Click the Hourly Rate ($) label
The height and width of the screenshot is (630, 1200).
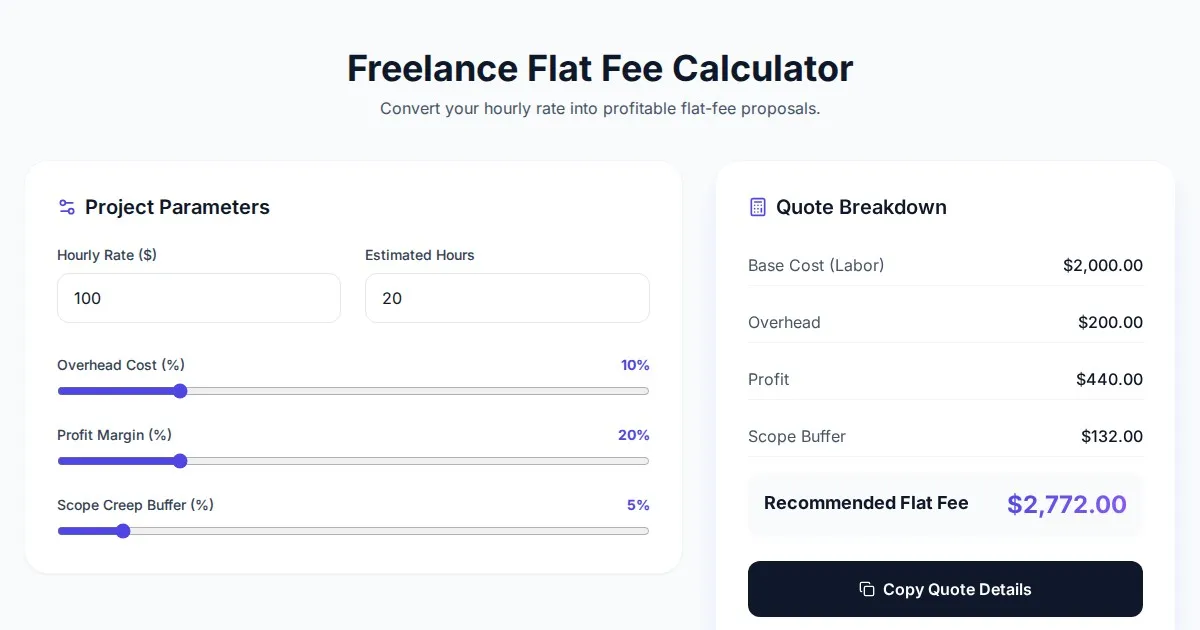107,255
